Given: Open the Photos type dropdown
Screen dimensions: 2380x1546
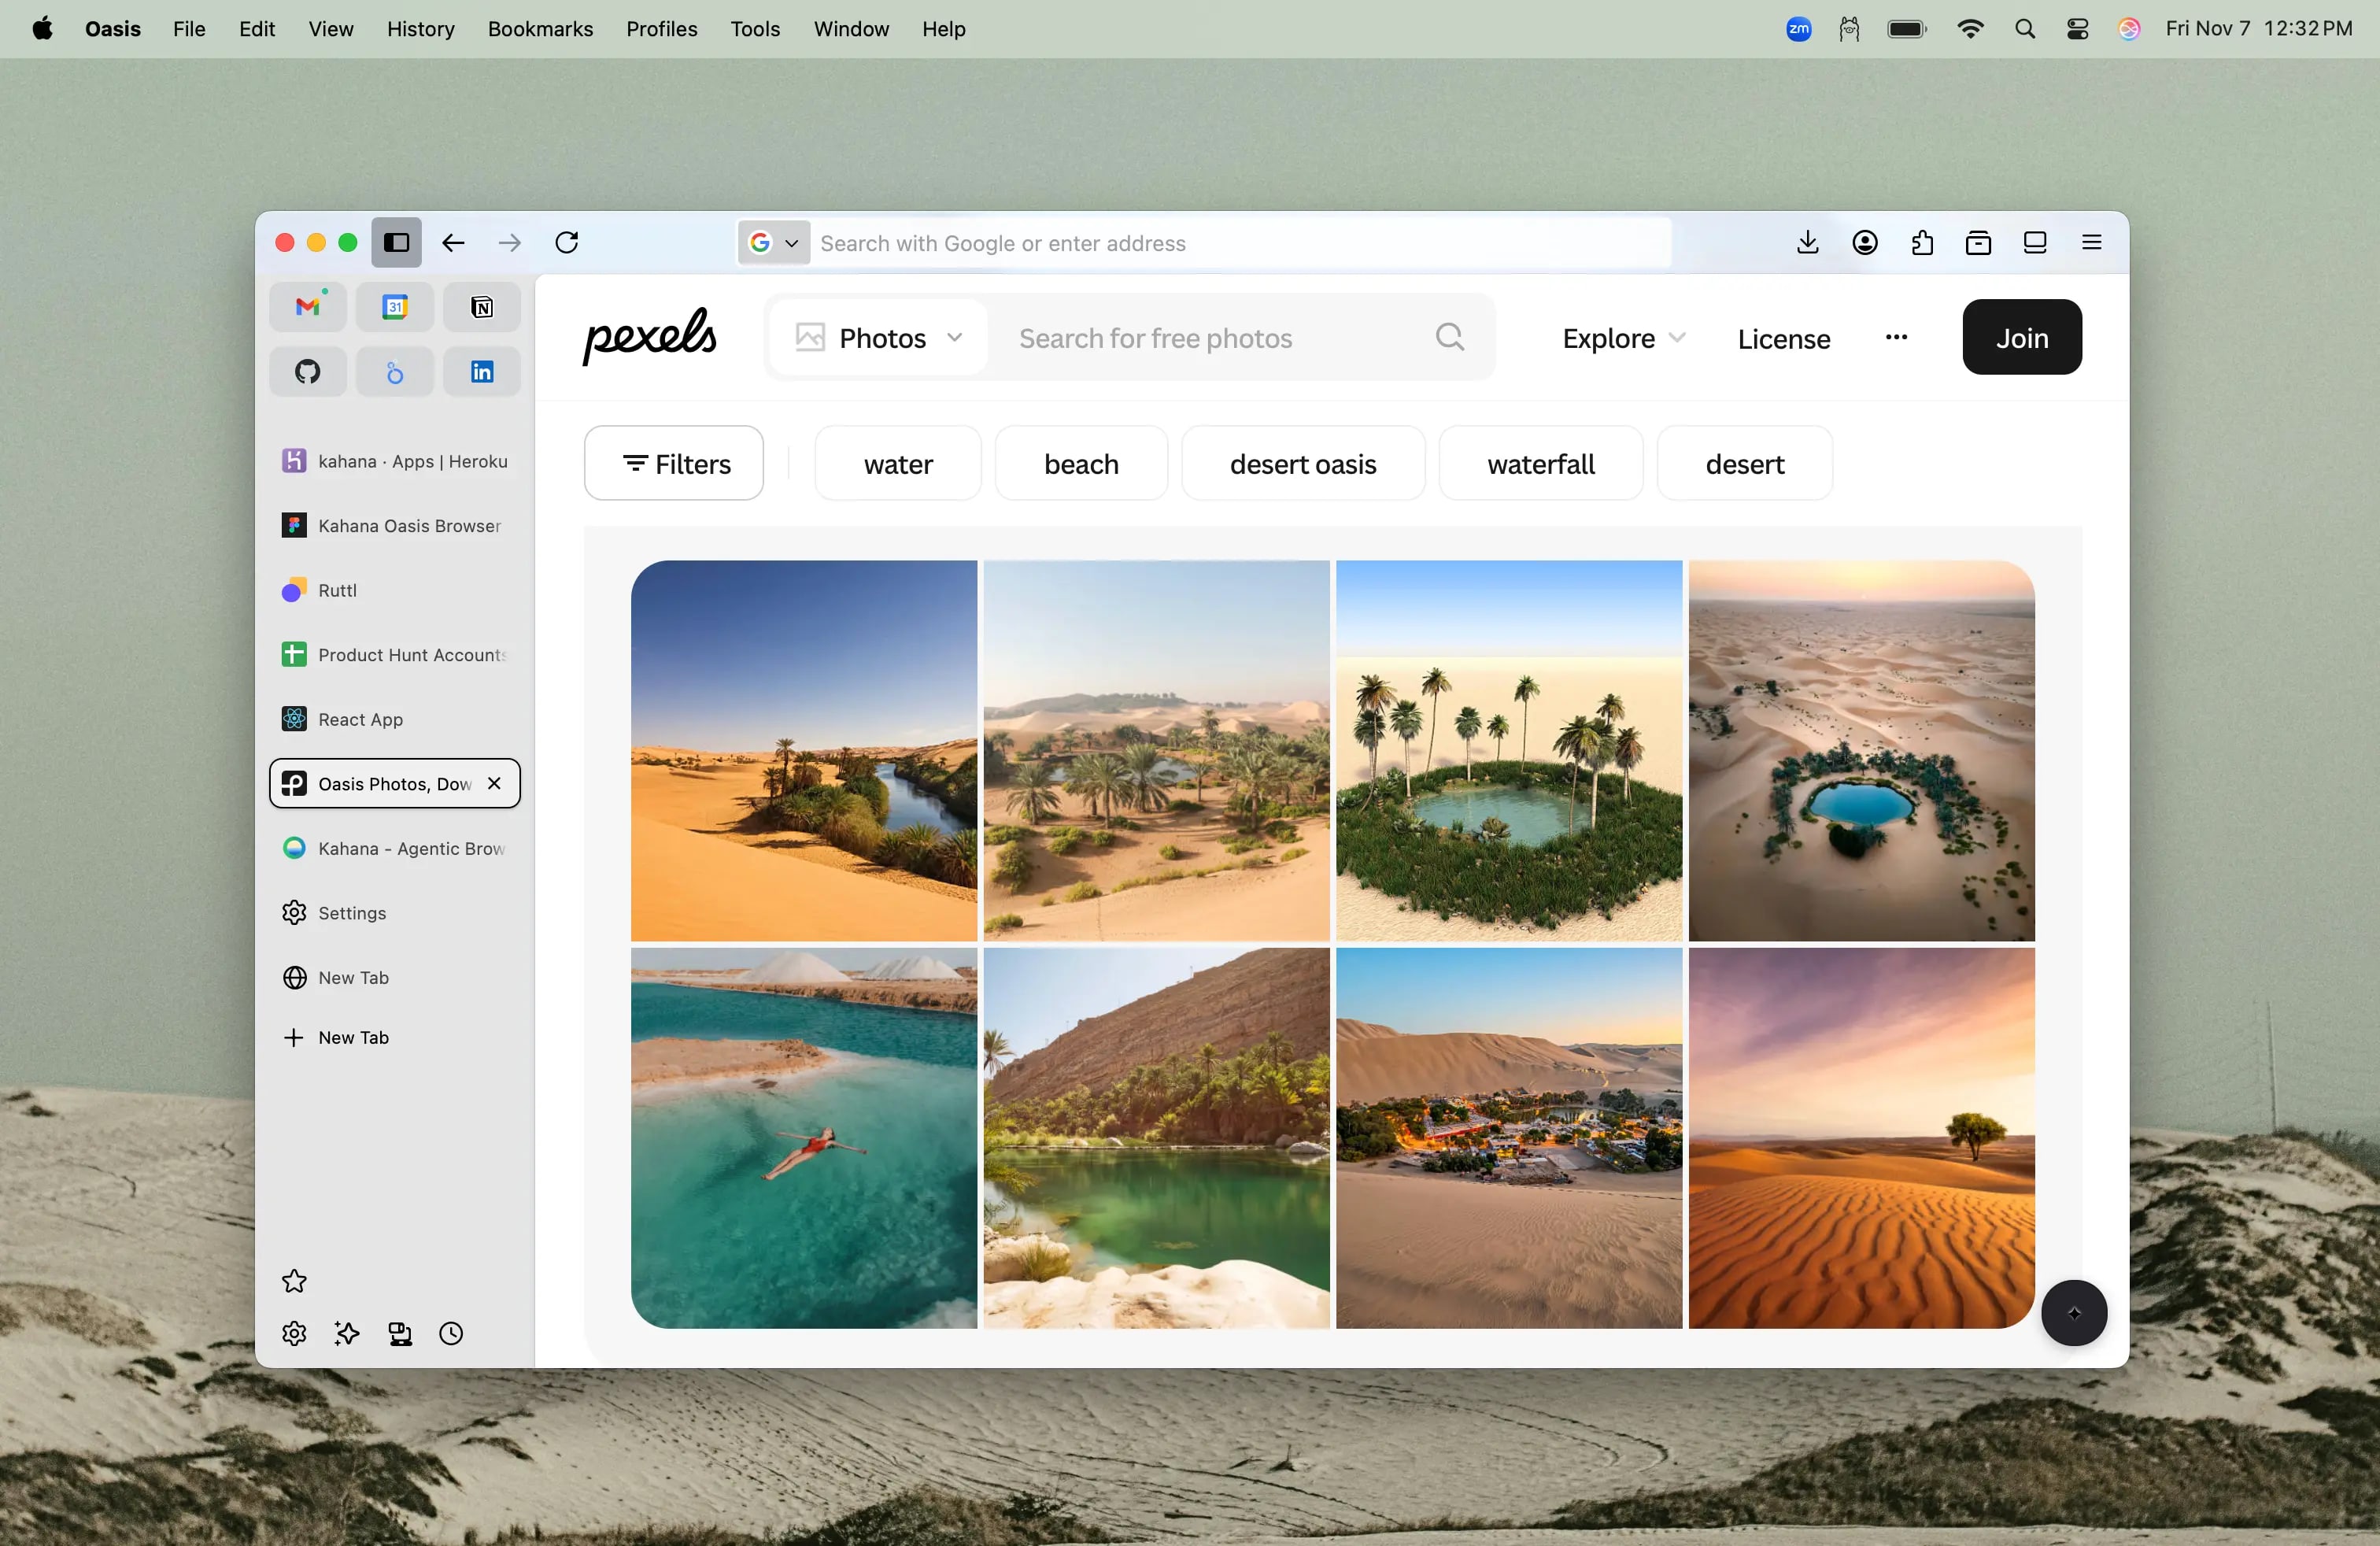Looking at the screenshot, I should pyautogui.click(x=879, y=338).
